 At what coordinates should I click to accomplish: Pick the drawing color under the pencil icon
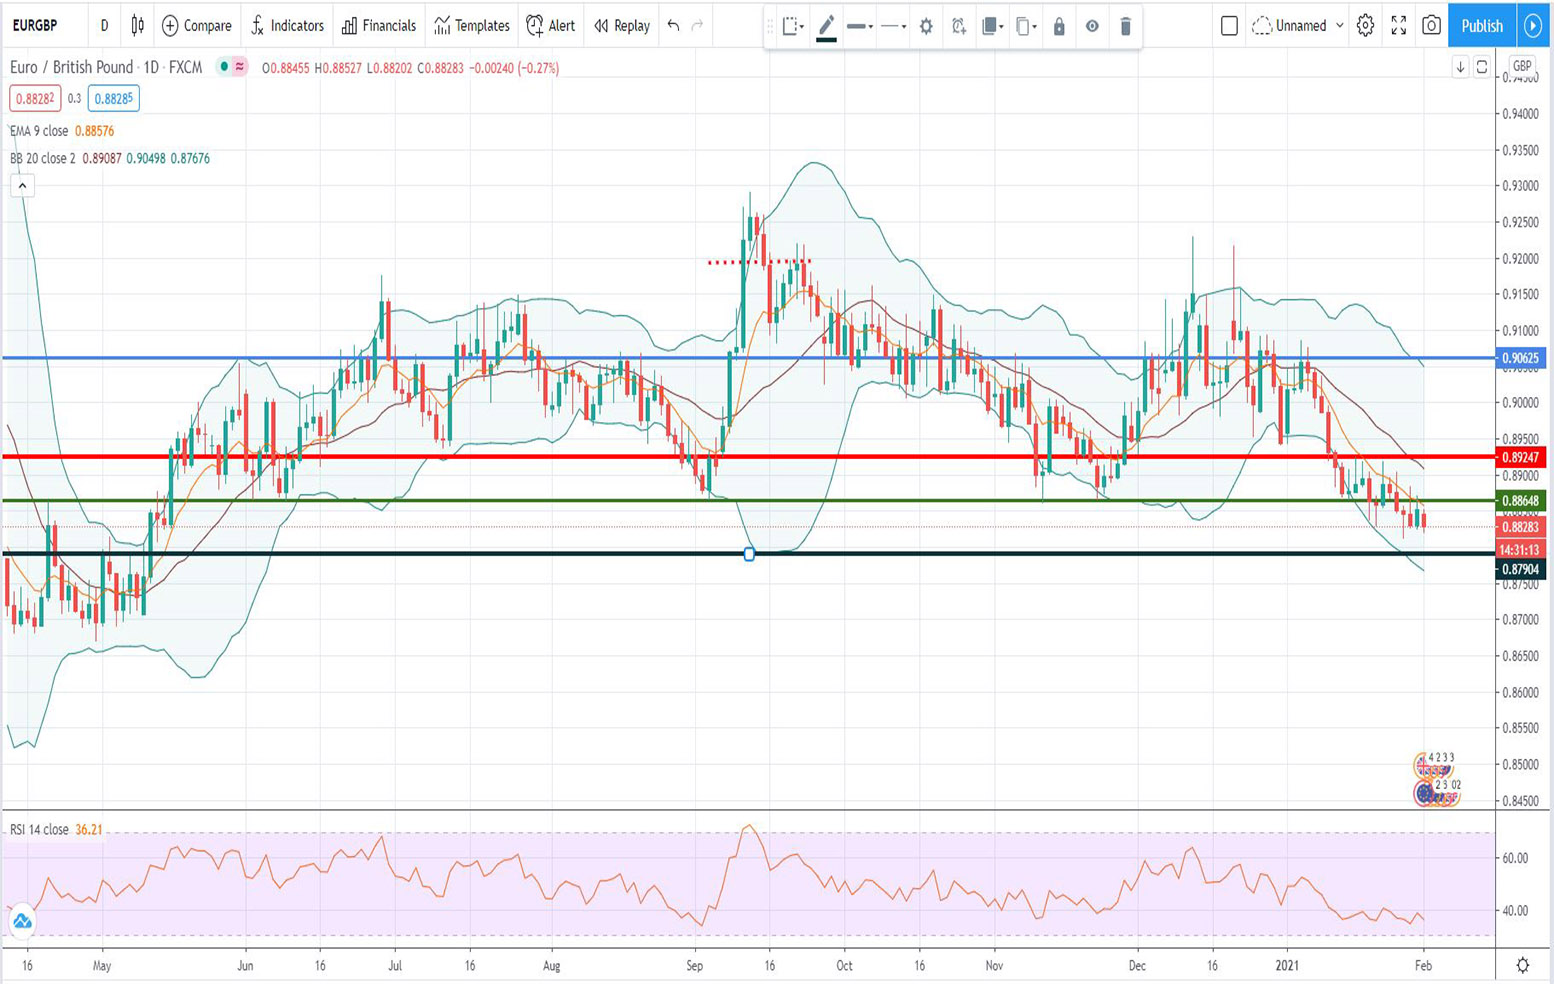[x=826, y=26]
